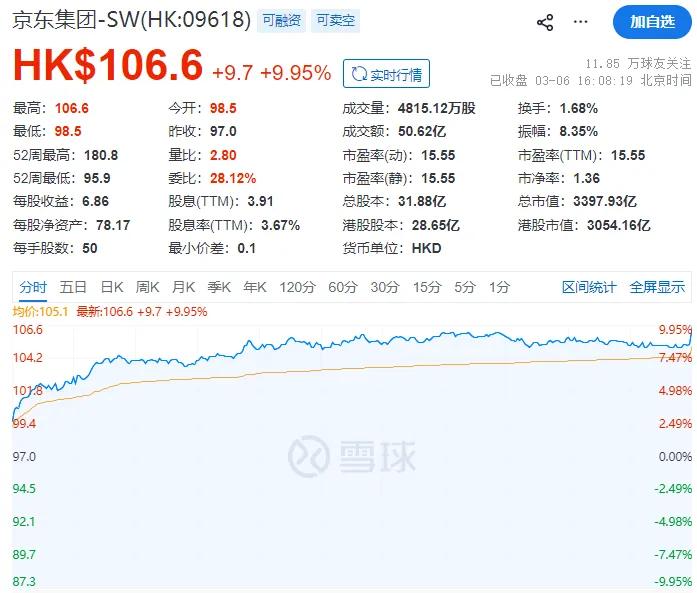The height and width of the screenshot is (593, 697).
Task: Click the 可融资 tag
Action: [281, 20]
